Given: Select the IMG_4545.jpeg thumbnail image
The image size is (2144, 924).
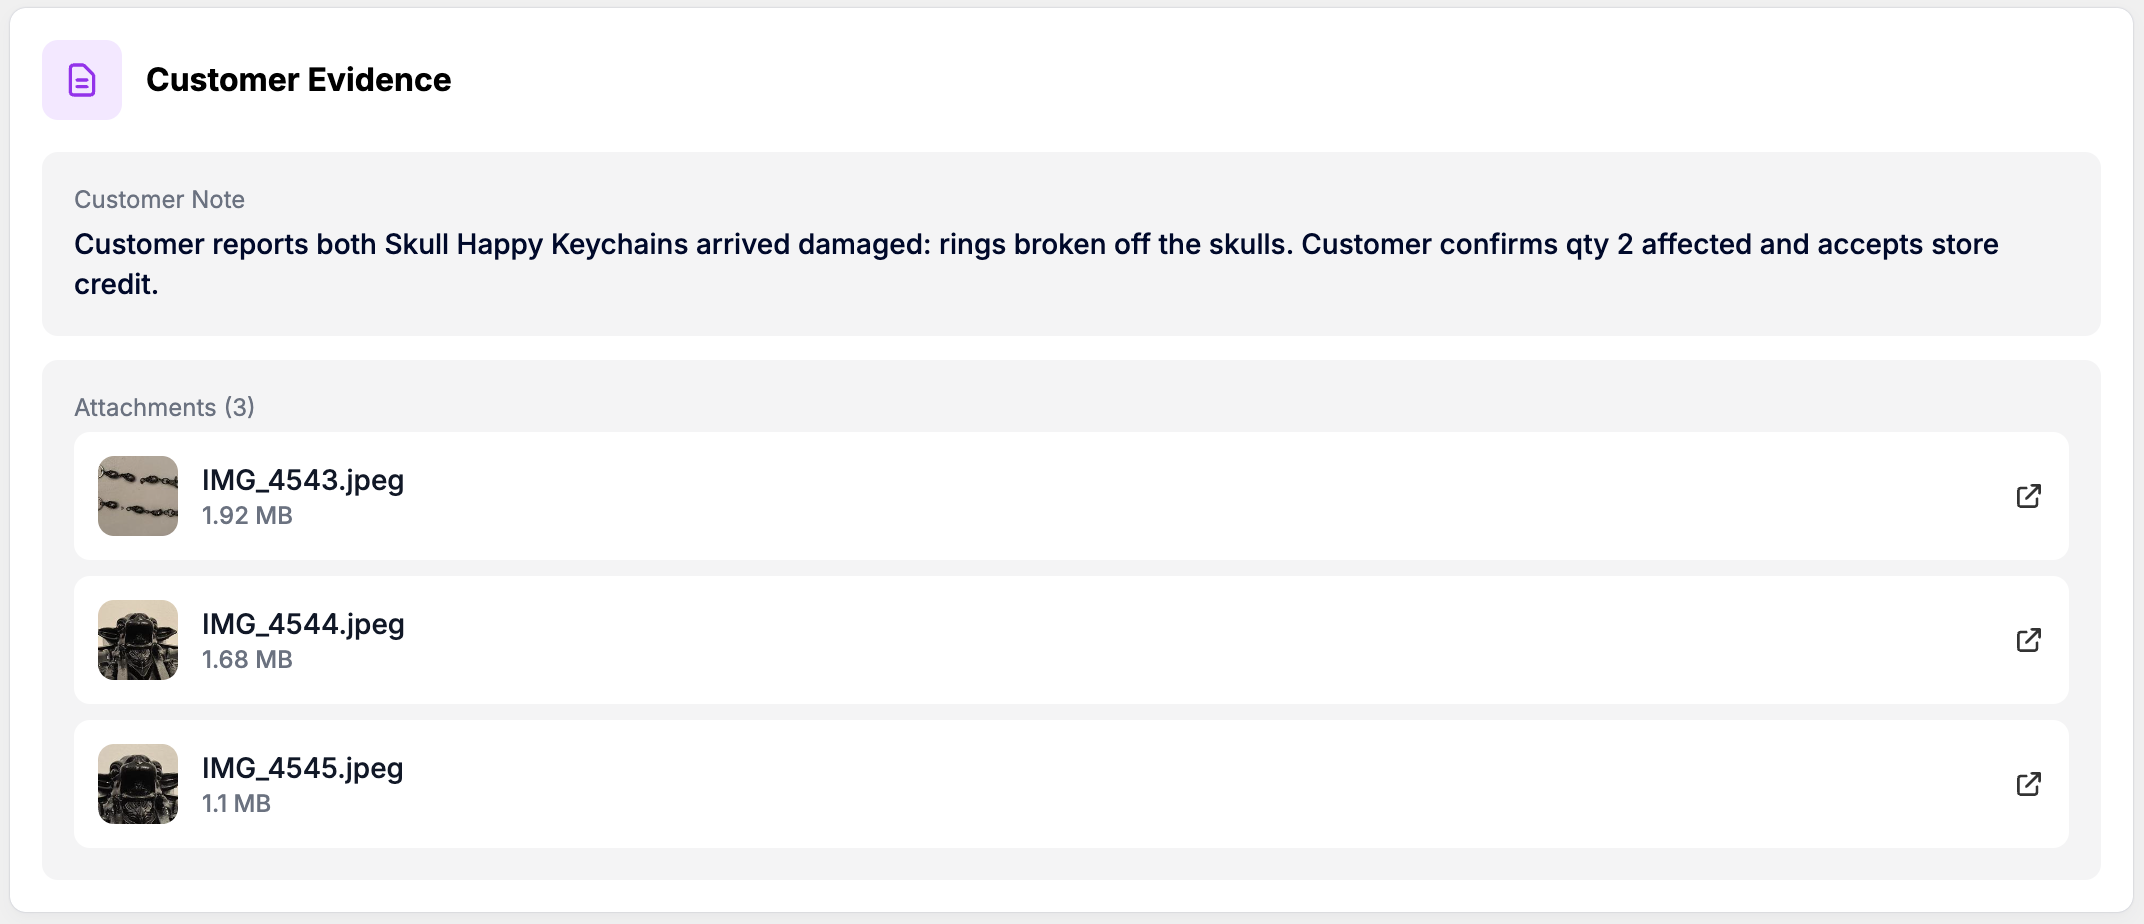Looking at the screenshot, I should [138, 784].
